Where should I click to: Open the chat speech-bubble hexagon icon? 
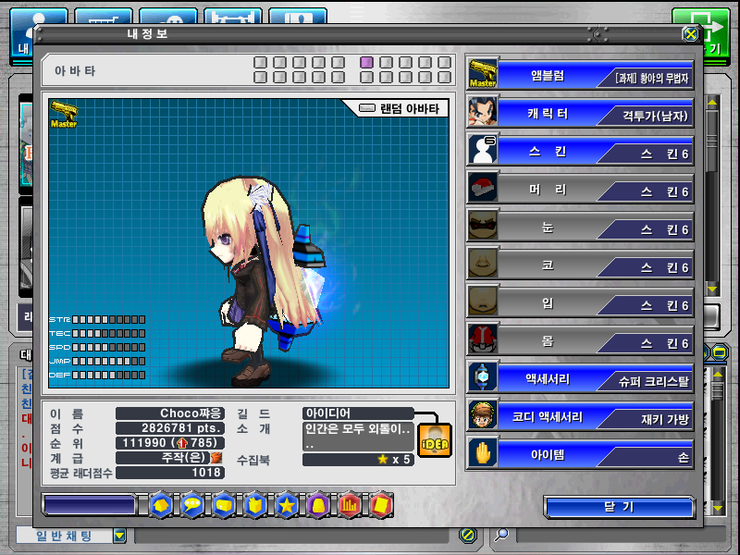[x=193, y=506]
